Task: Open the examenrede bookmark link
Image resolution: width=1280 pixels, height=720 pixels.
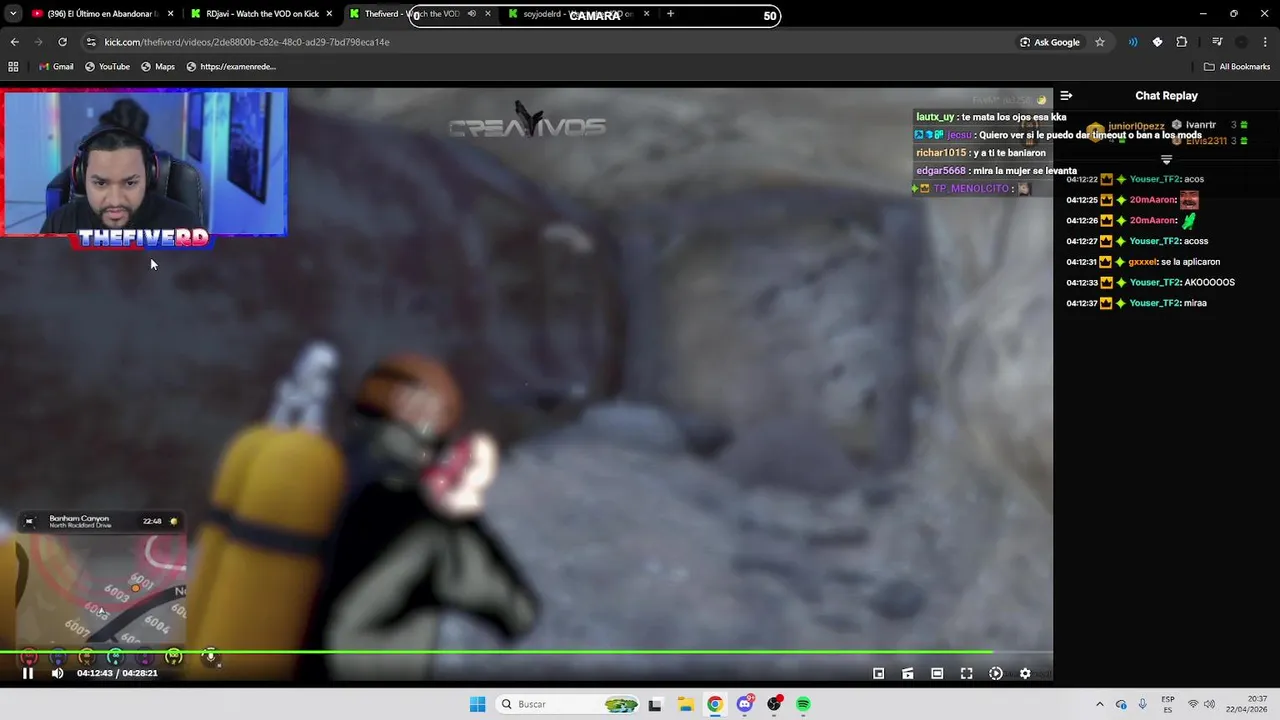Action: click(231, 67)
